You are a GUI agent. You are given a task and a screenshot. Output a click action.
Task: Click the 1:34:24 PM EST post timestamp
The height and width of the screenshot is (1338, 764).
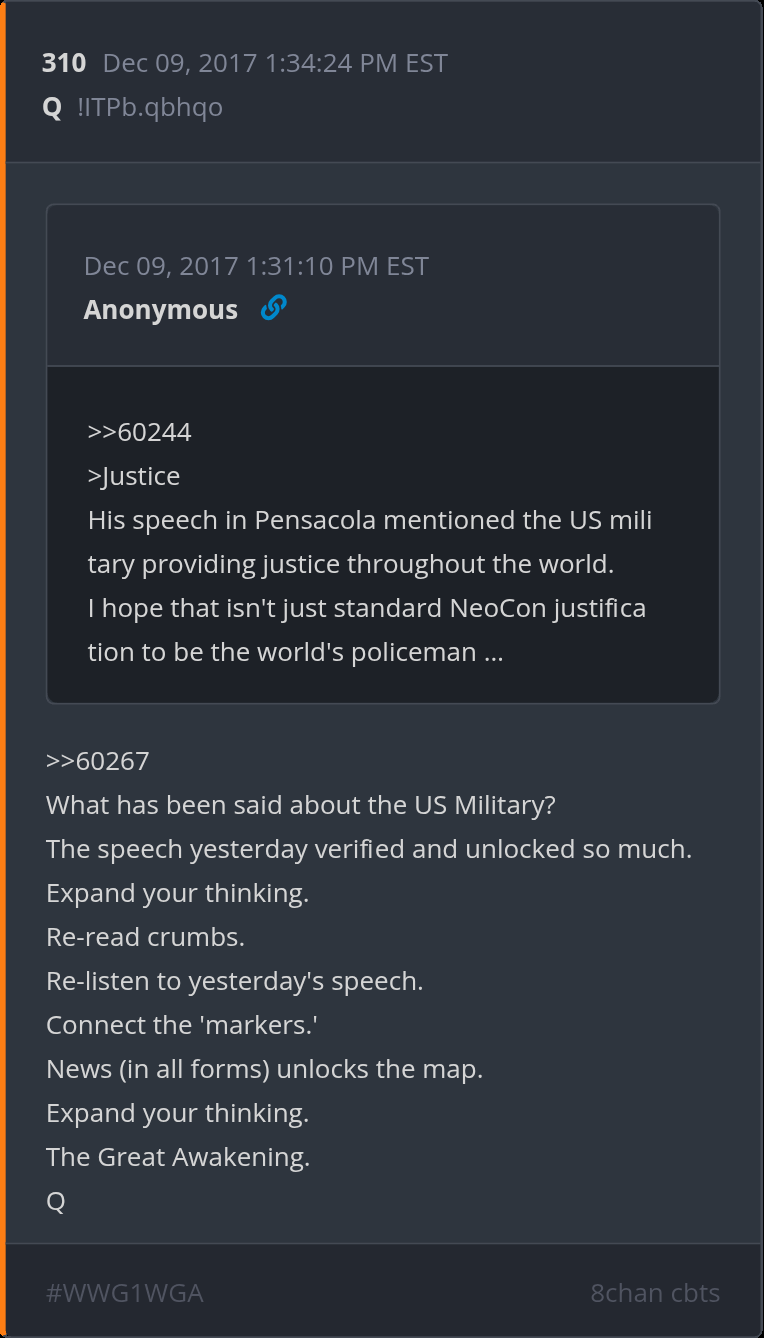pyautogui.click(x=275, y=63)
